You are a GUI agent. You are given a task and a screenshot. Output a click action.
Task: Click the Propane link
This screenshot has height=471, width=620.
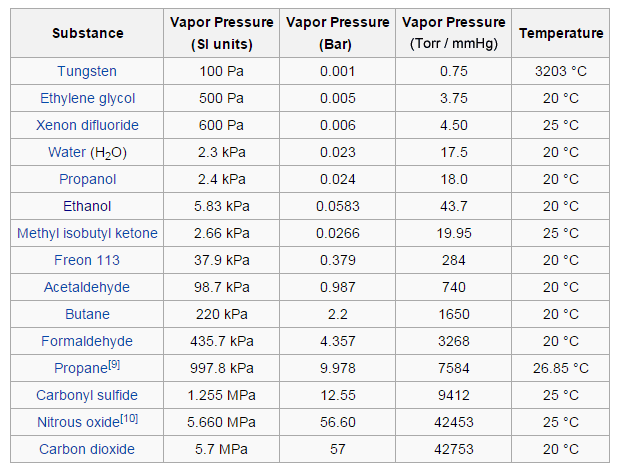tap(79, 369)
